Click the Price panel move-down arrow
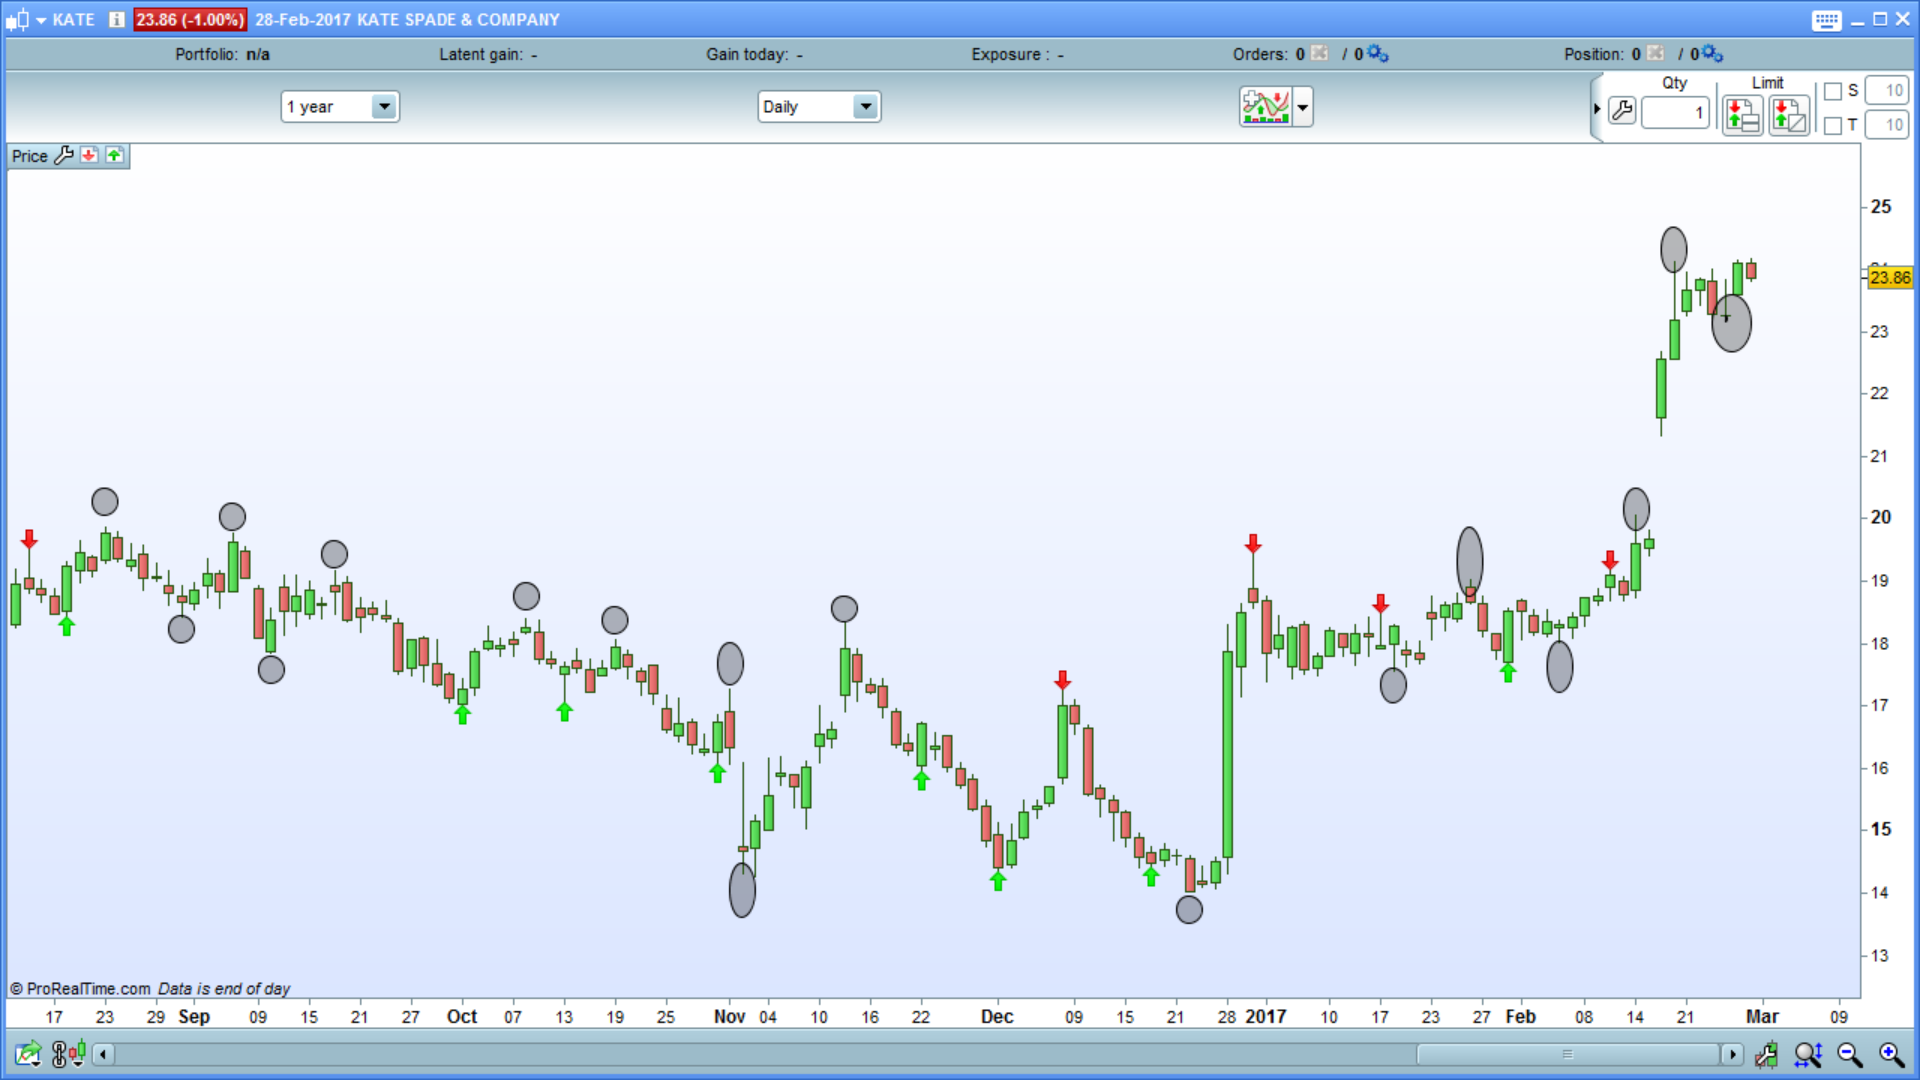Screen dimensions: 1920x1080 click(89, 155)
